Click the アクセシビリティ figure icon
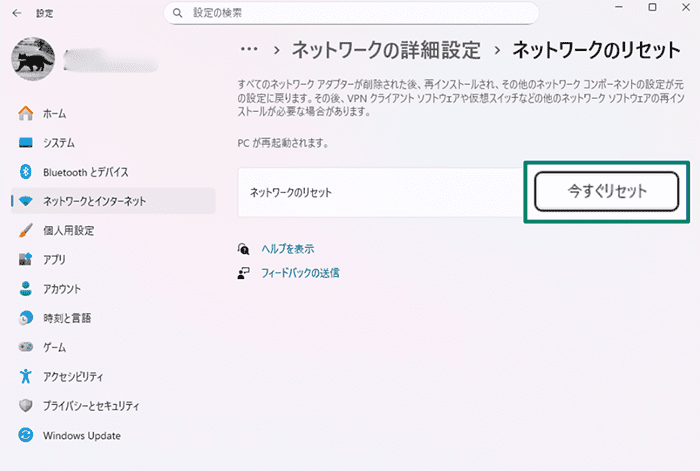 click(26, 376)
